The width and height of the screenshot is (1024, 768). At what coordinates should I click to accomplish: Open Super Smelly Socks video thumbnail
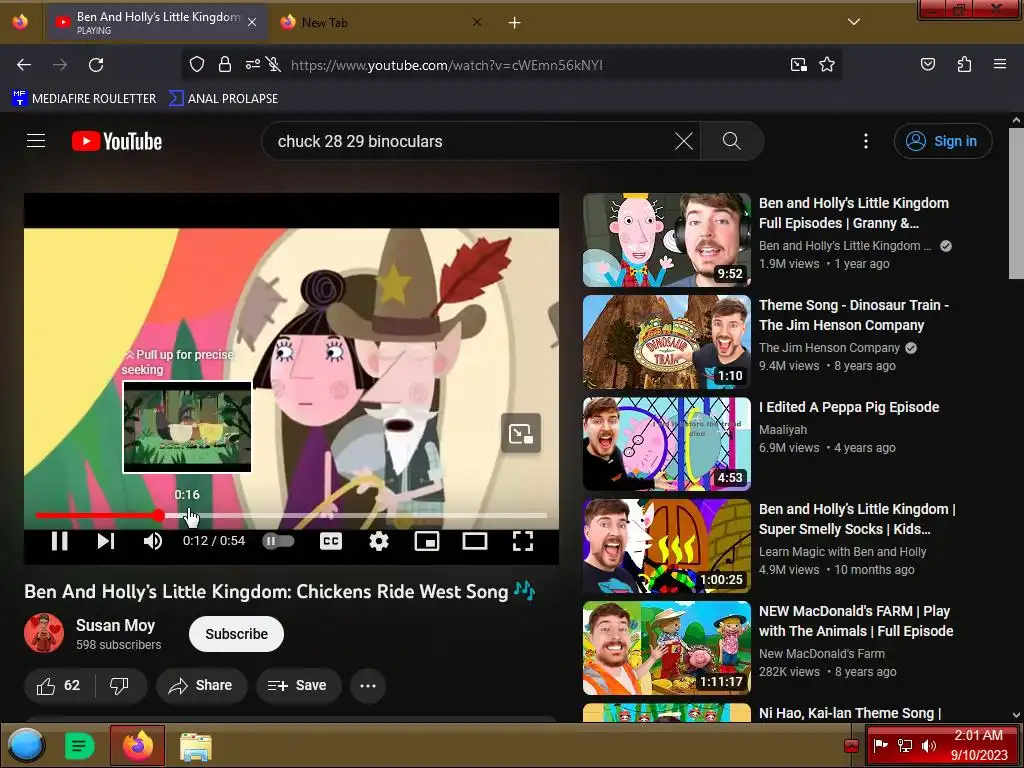(x=667, y=545)
